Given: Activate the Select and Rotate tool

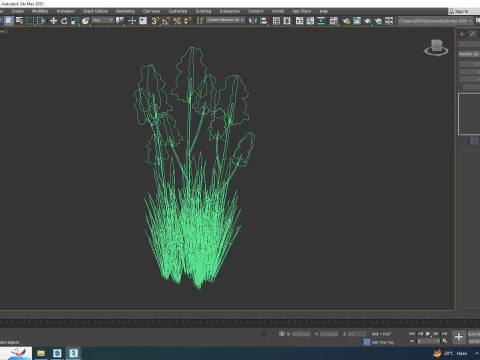Looking at the screenshot, I should tap(64, 21).
